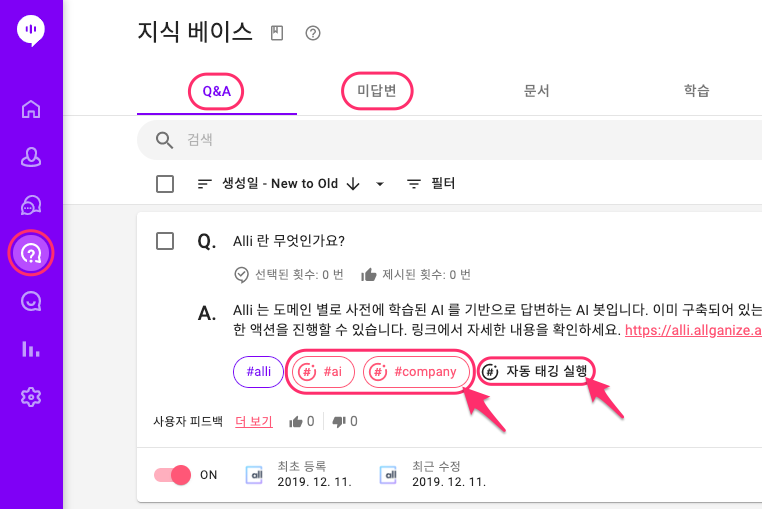762x509 pixels.
Task: Tick the select-all checkbox
Action: pos(165,184)
